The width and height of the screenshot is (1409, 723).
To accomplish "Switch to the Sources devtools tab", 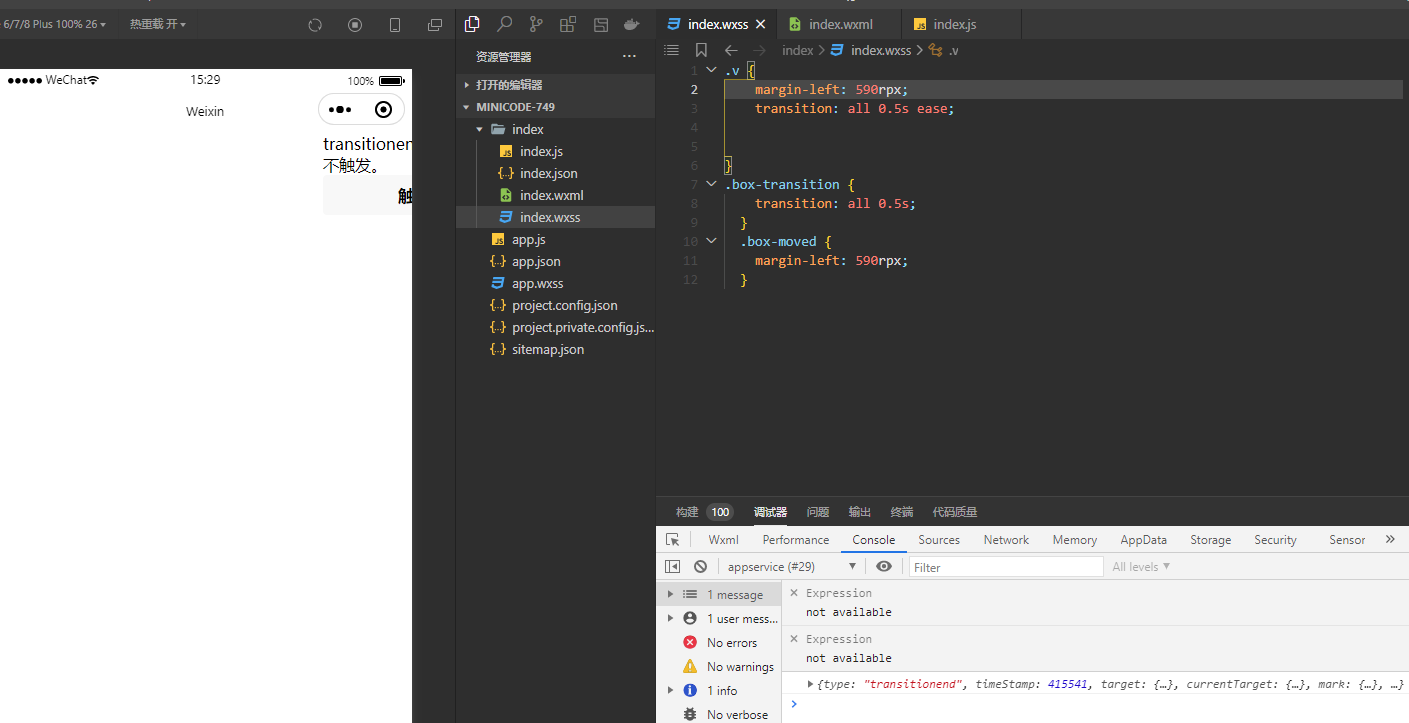I will pyautogui.click(x=939, y=539).
